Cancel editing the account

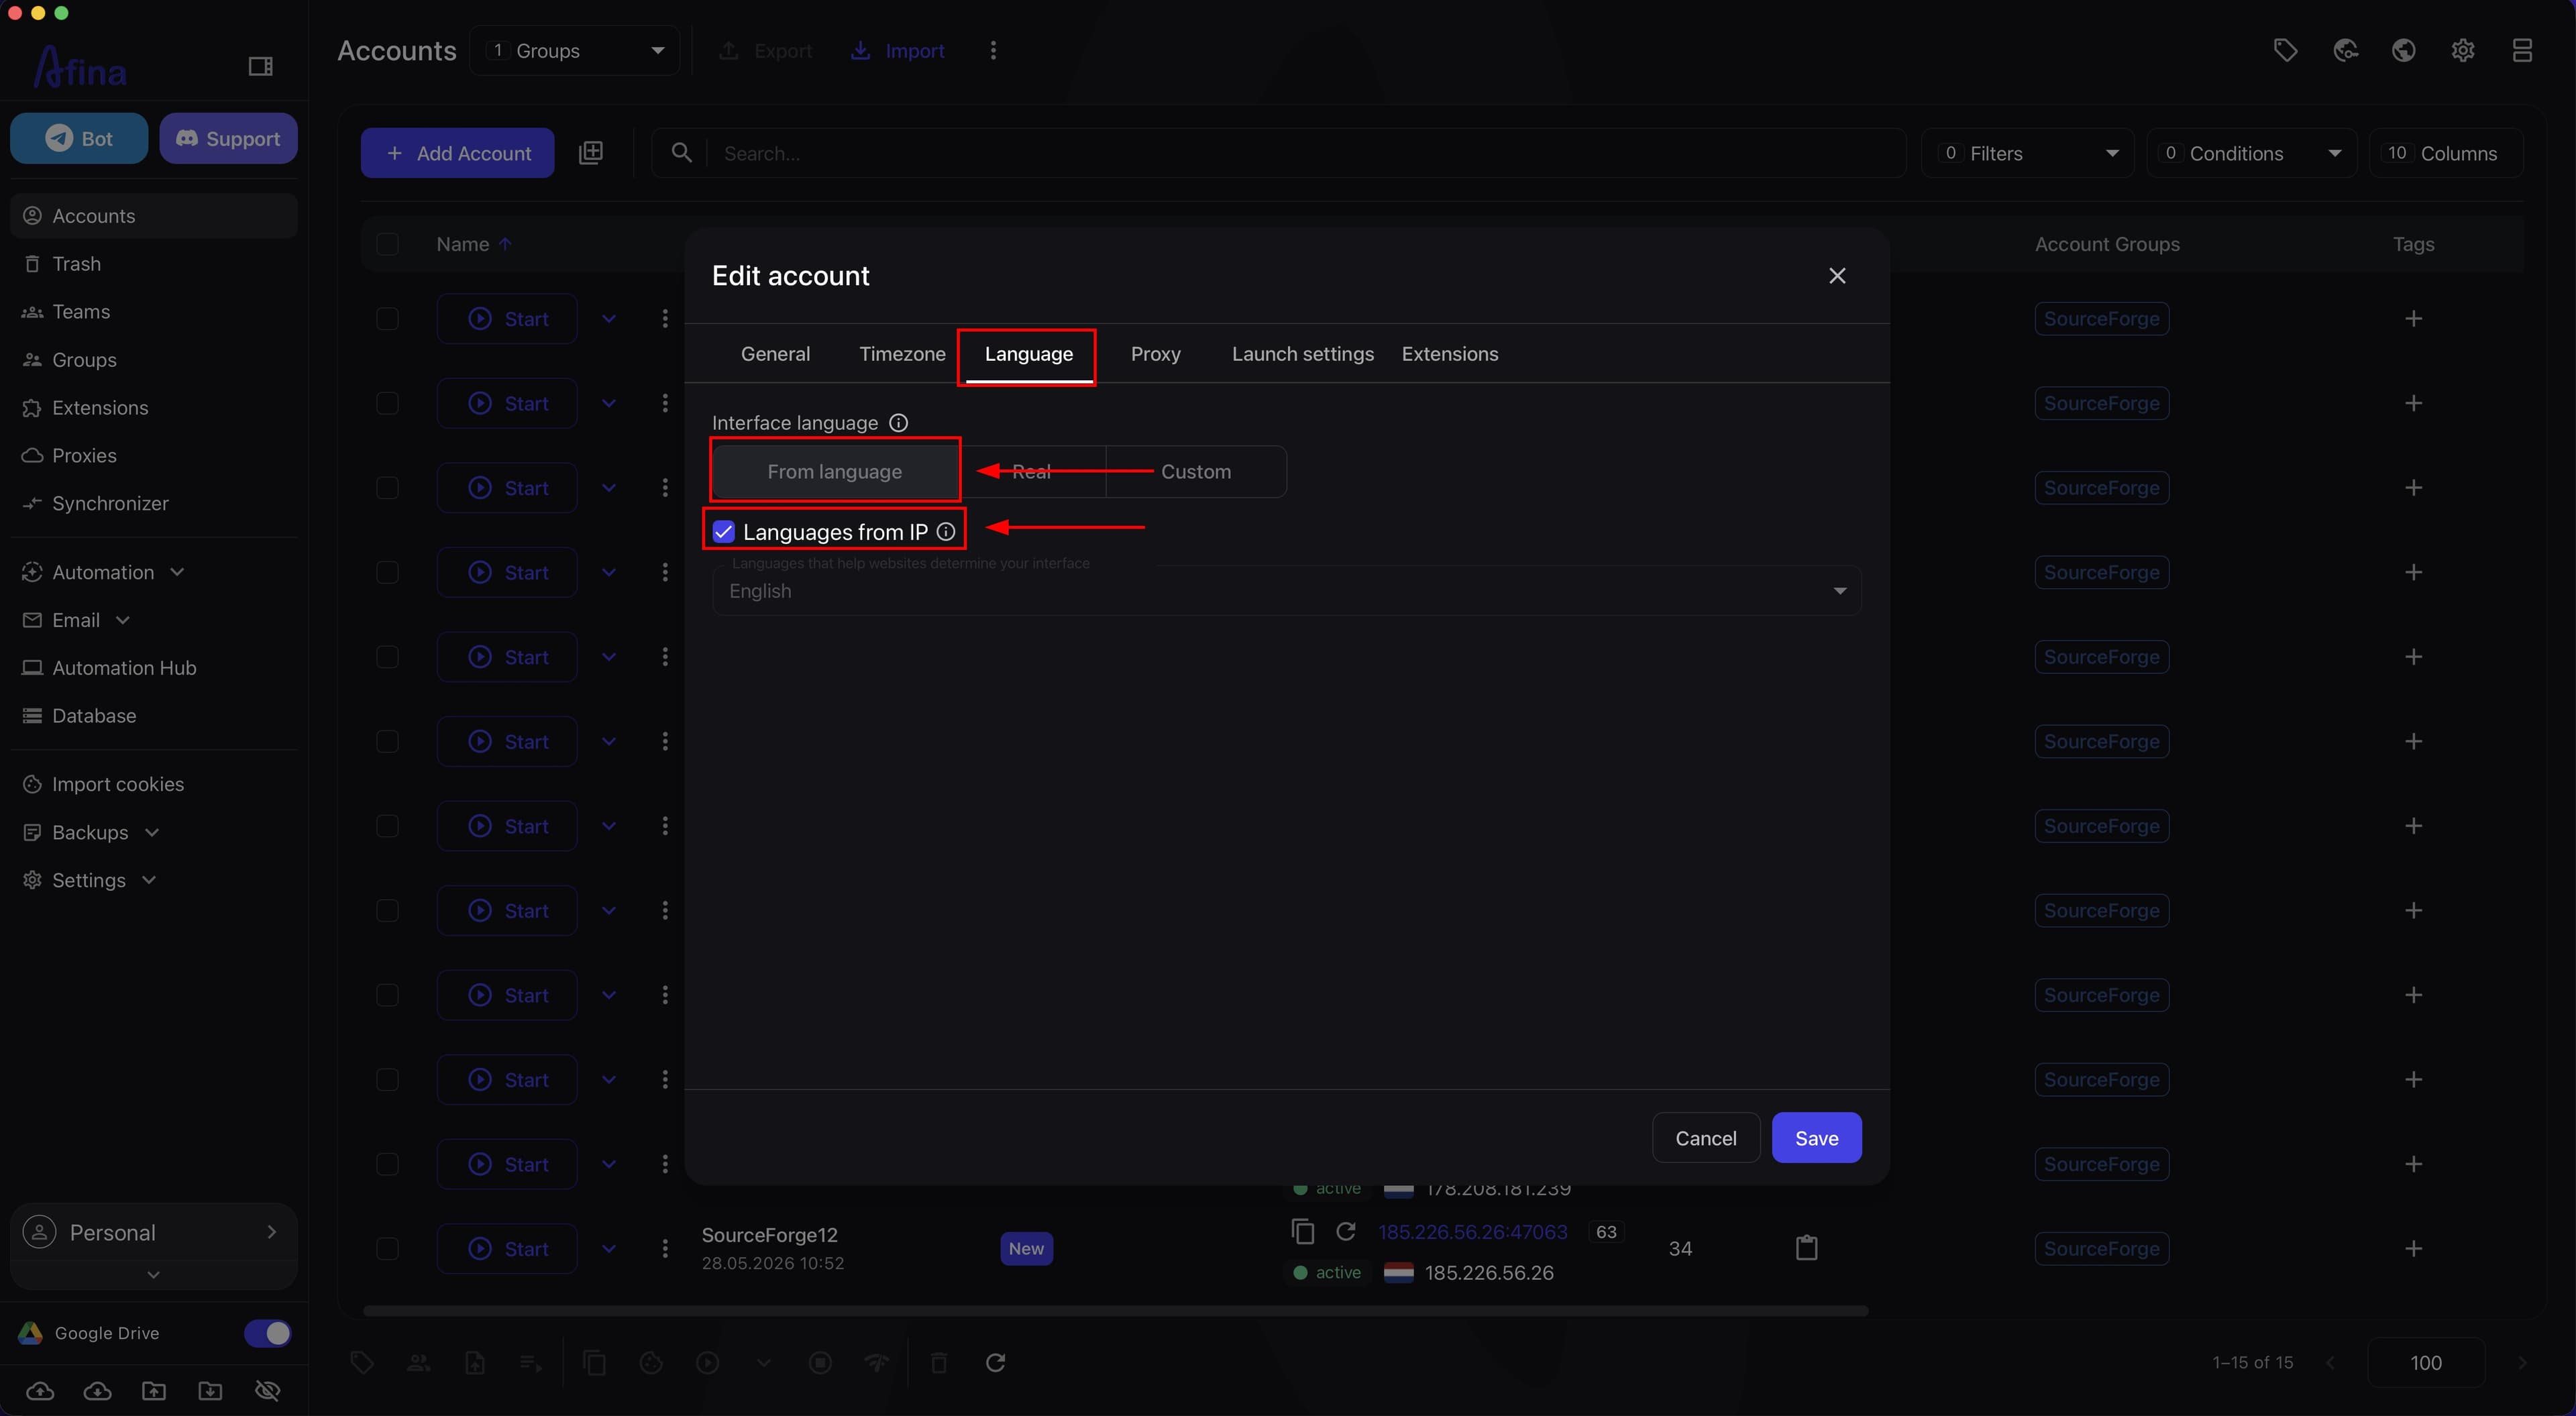pos(1705,1138)
